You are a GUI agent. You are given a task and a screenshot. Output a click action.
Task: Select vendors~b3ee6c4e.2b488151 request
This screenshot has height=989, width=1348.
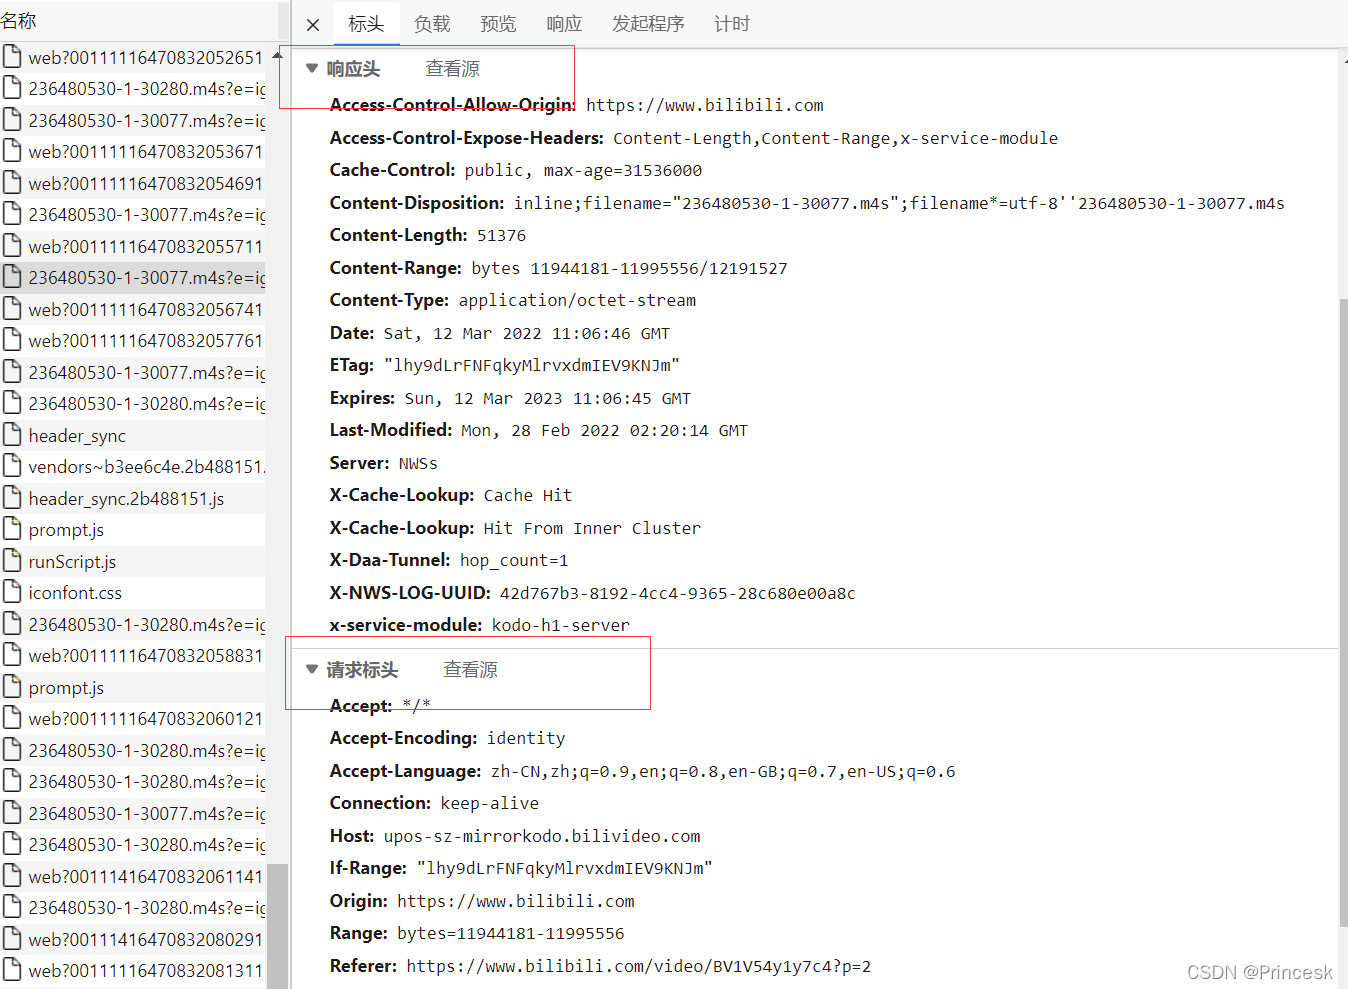[x=133, y=466]
